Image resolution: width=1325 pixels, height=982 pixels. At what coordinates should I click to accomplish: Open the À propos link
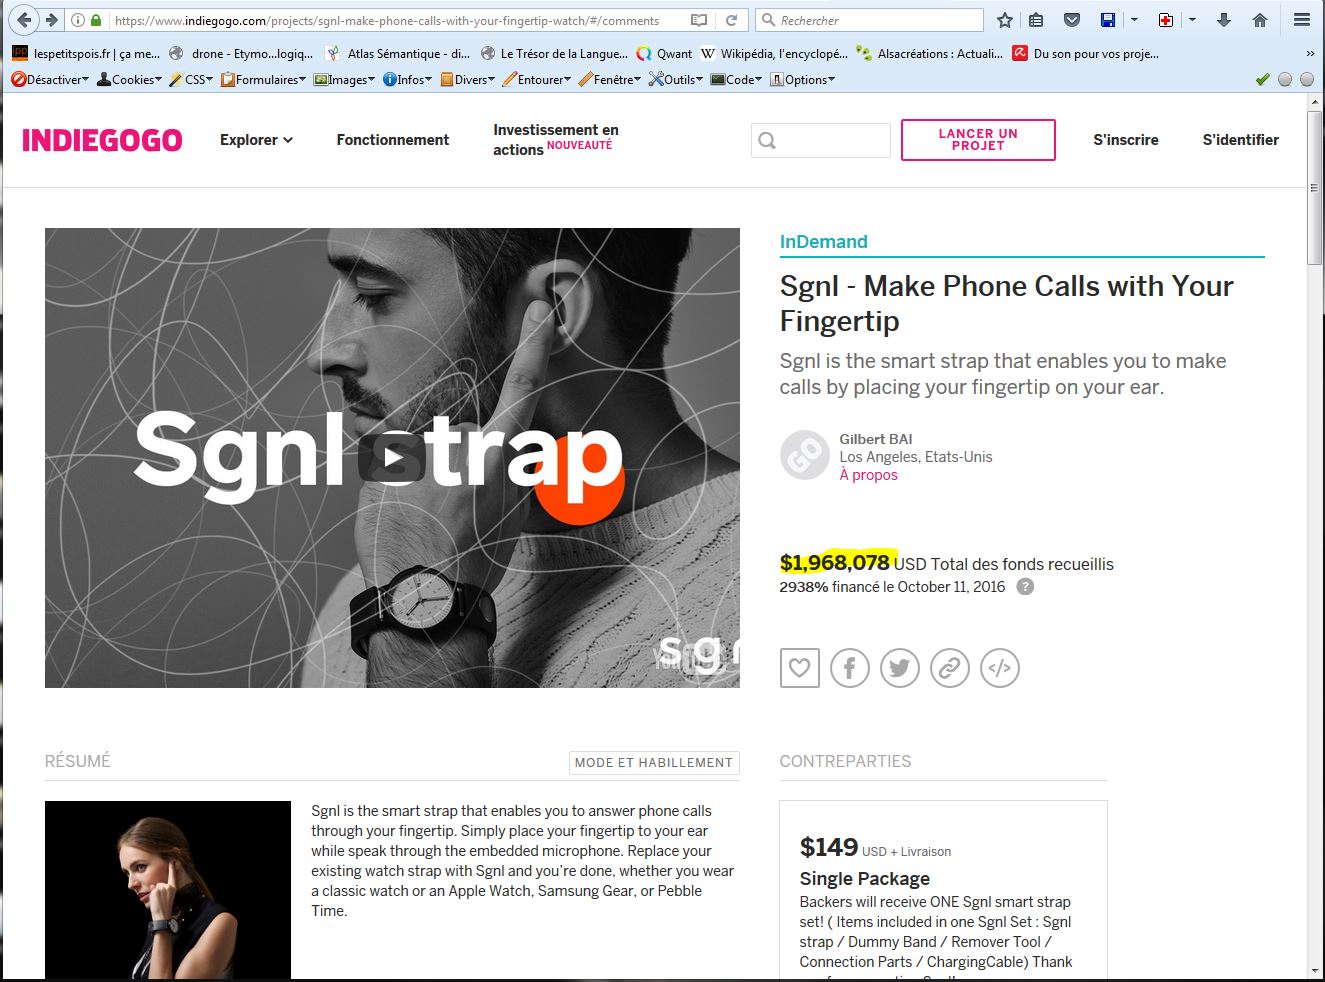point(868,475)
